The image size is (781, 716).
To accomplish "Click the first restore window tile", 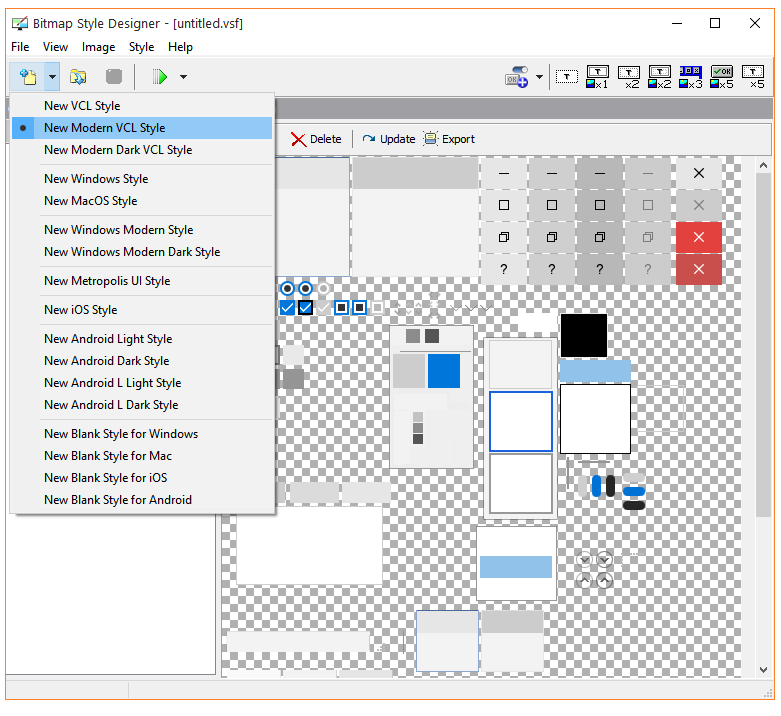I will pyautogui.click(x=504, y=237).
